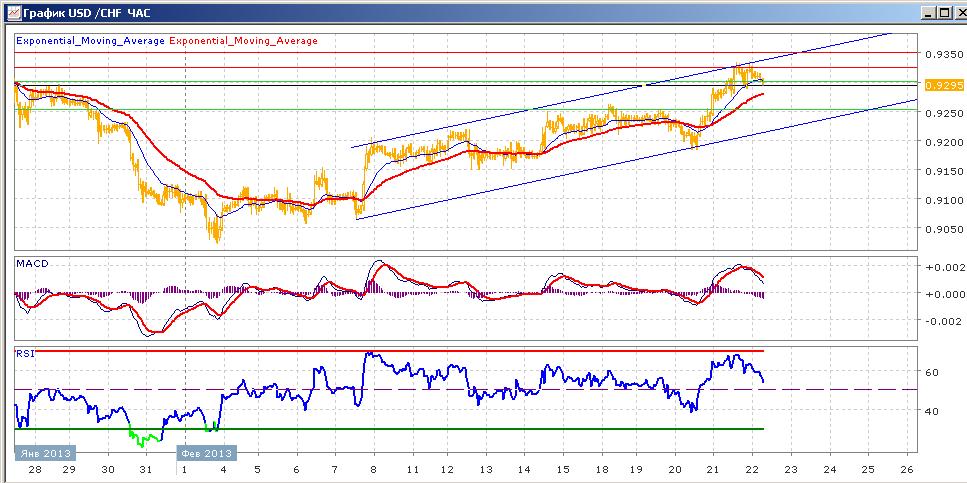Click the 60 level on RSI scale

pyautogui.click(x=931, y=373)
